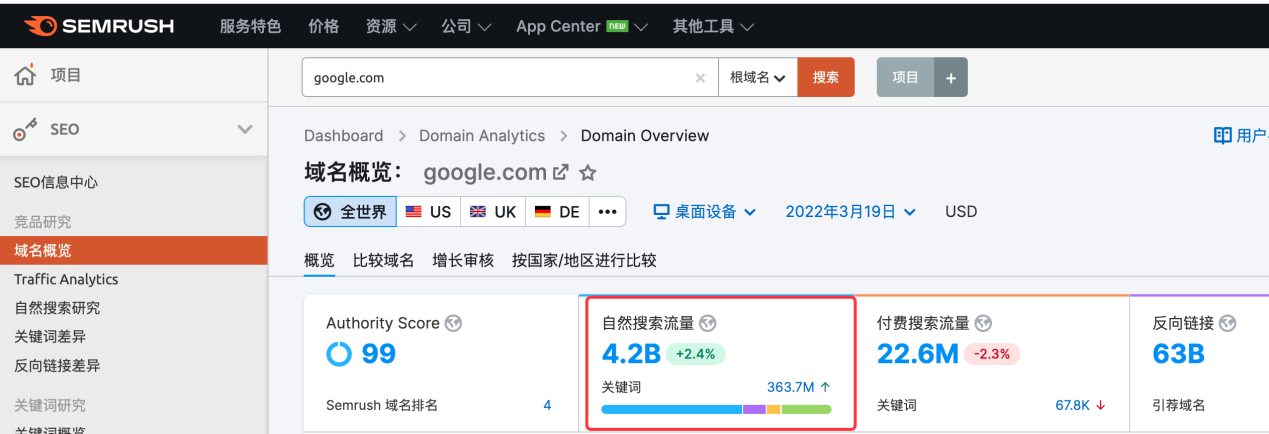
Task: Clear the google.com search field
Action: point(700,77)
